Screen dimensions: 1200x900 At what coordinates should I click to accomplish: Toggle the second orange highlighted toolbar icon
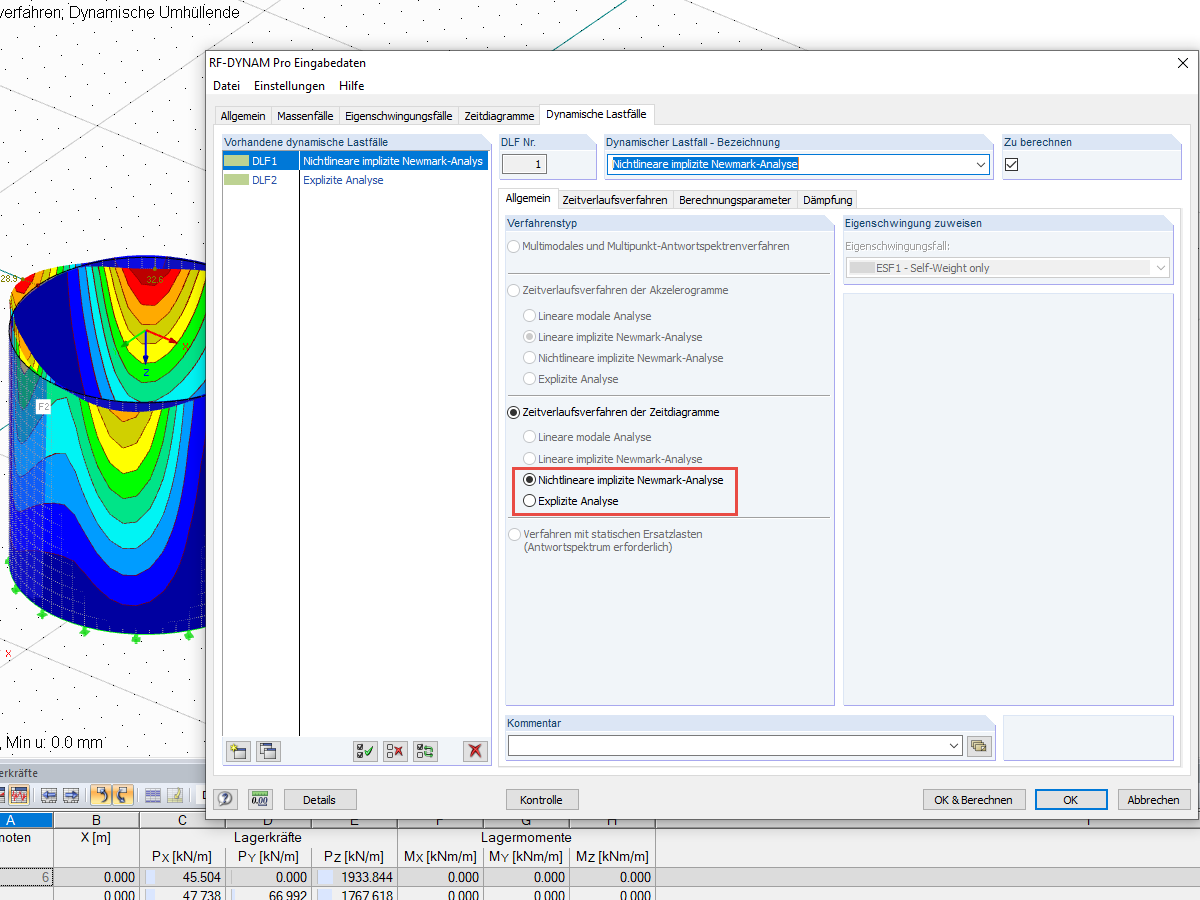(x=123, y=795)
